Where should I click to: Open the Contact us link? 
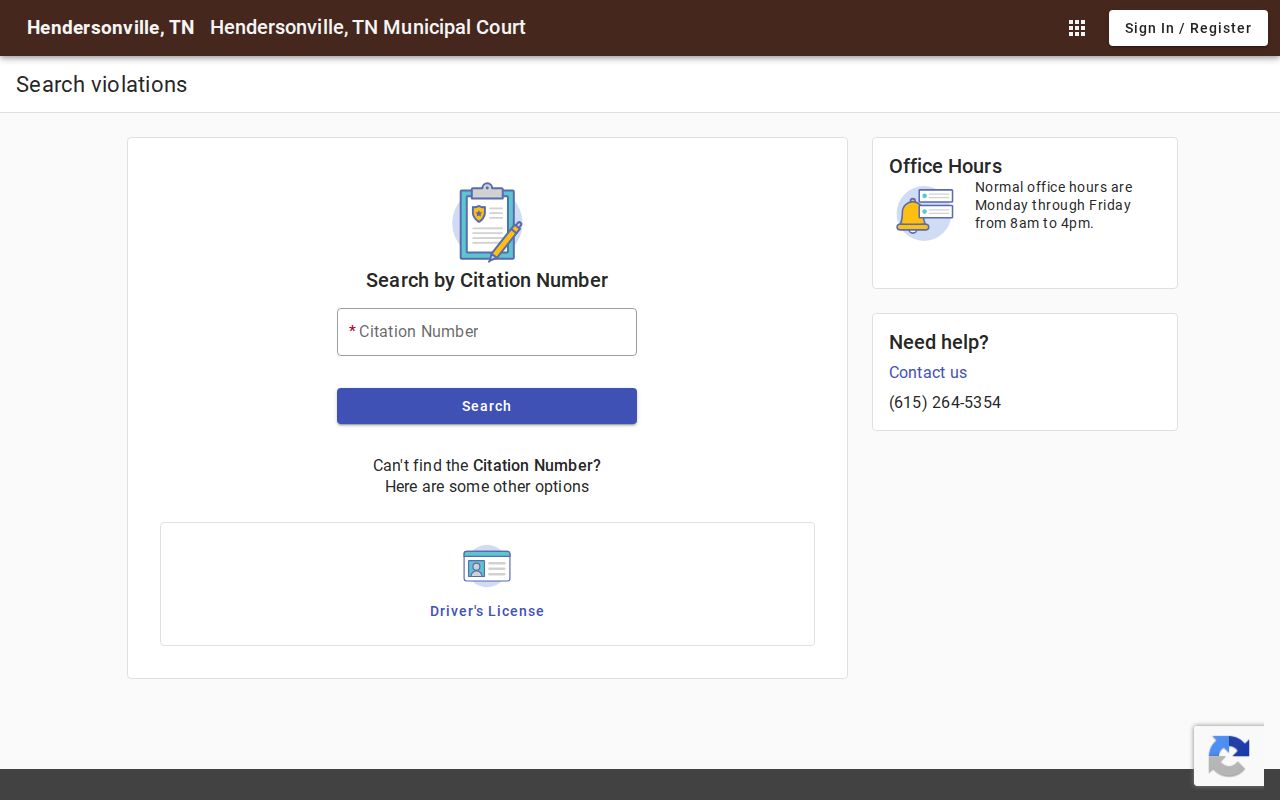click(928, 372)
